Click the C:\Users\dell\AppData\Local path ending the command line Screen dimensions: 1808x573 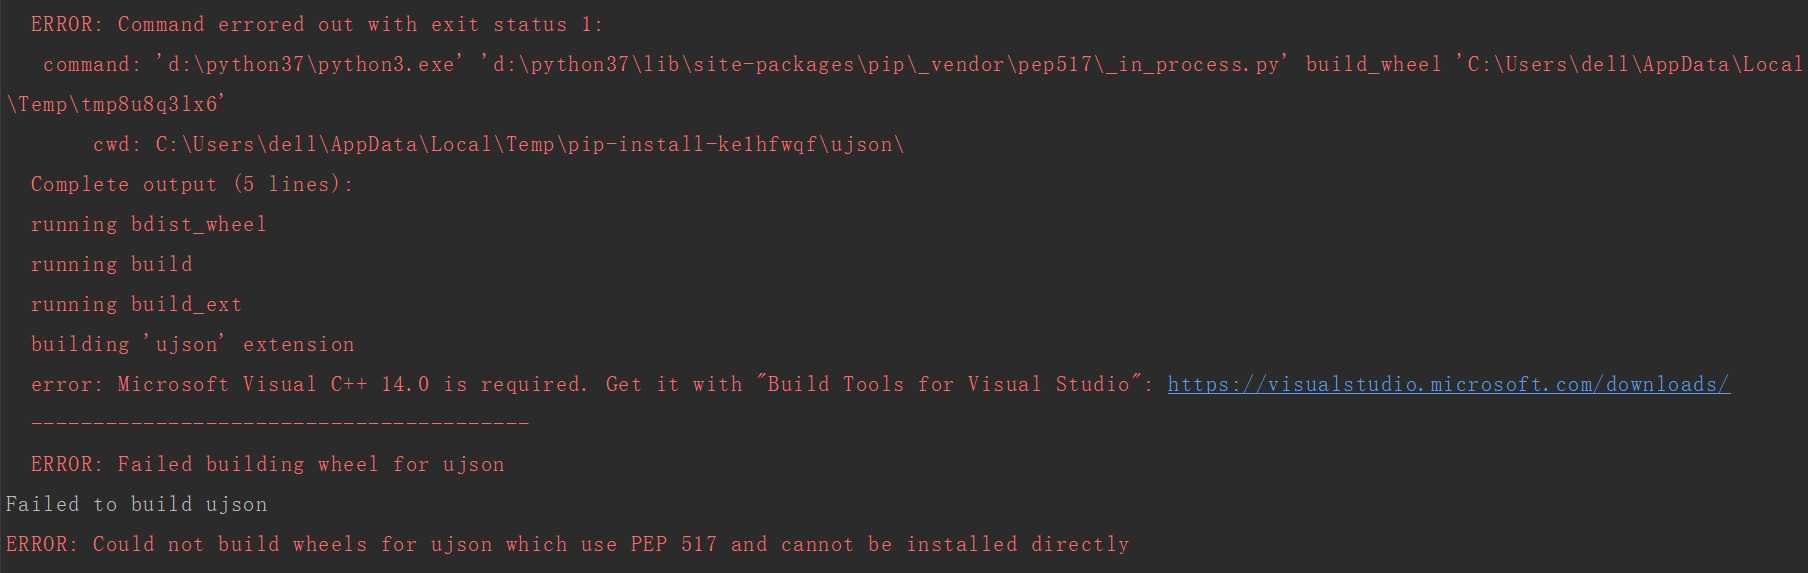point(1635,65)
